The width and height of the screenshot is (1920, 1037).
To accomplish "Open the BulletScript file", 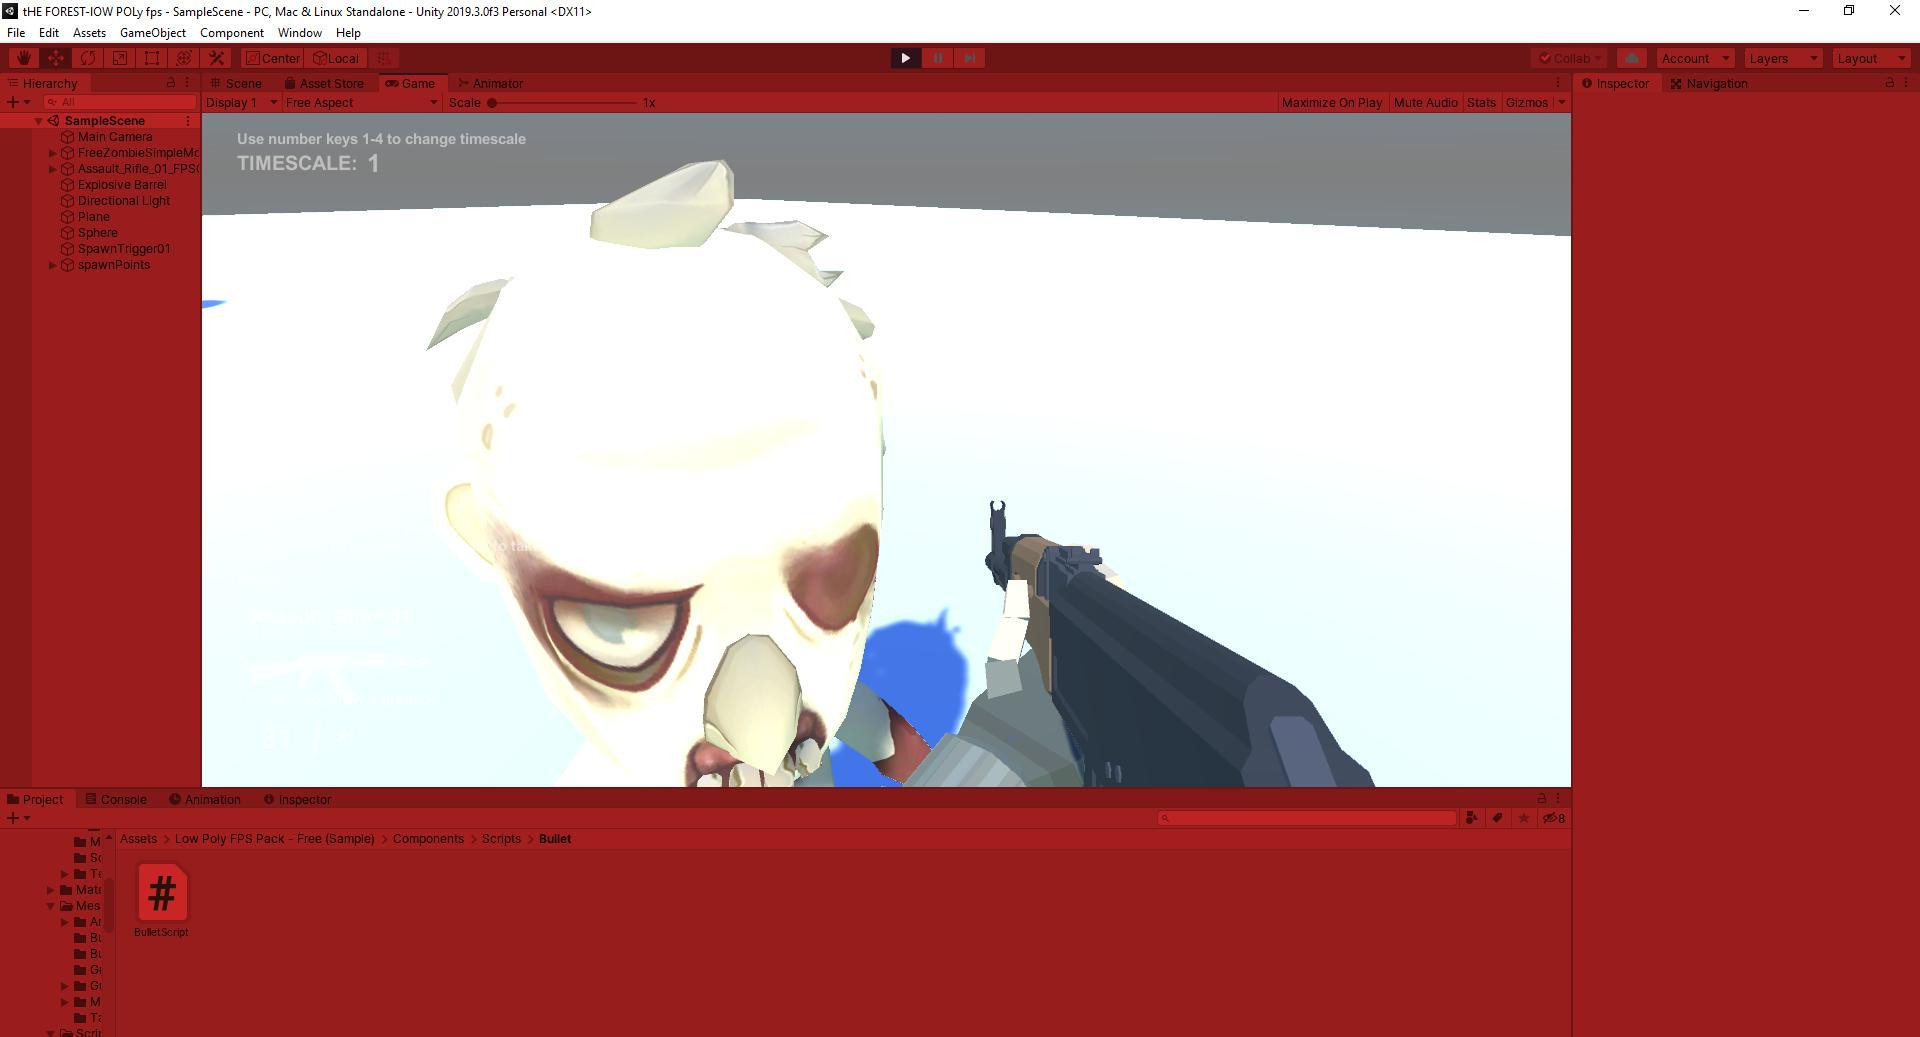I will (x=161, y=901).
